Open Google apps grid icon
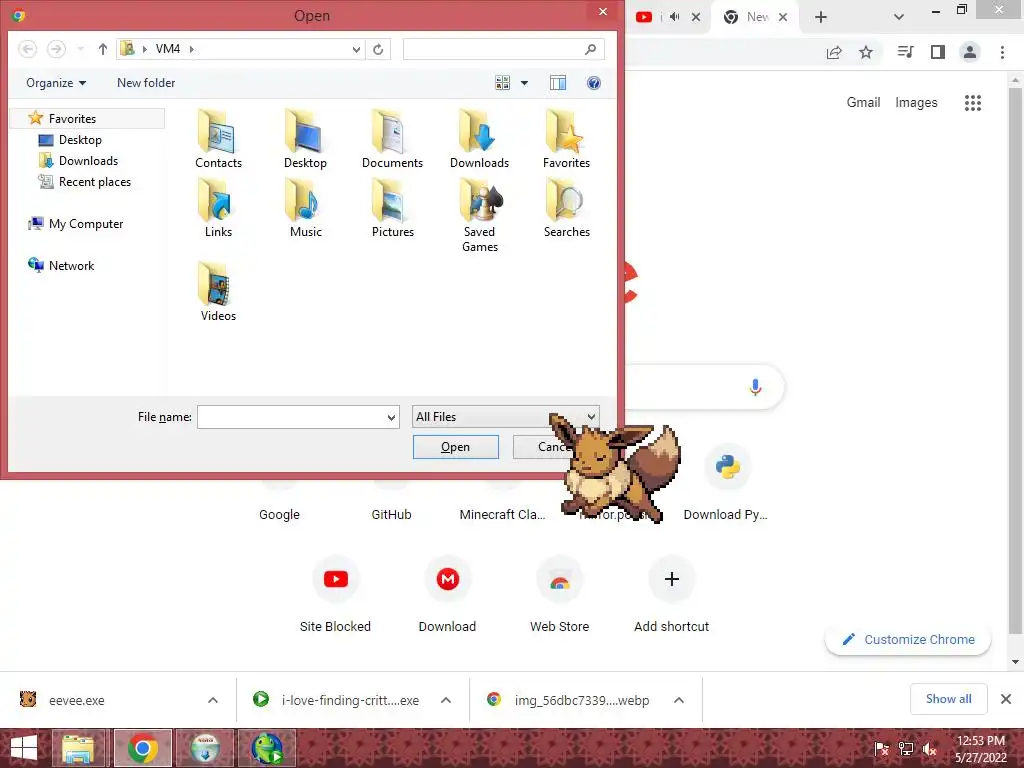 coord(973,103)
